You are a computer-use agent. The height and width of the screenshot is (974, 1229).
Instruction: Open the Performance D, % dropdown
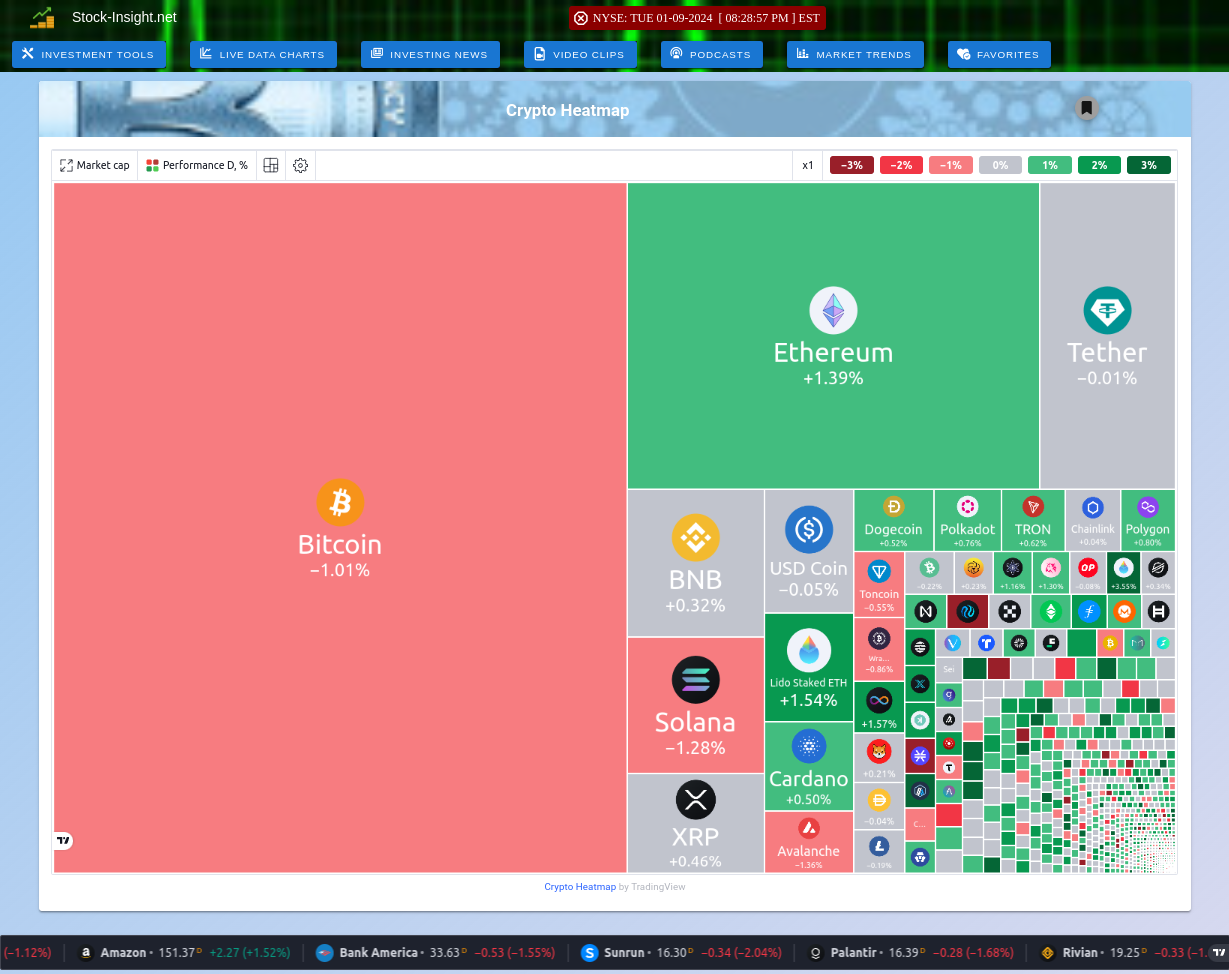(x=197, y=165)
